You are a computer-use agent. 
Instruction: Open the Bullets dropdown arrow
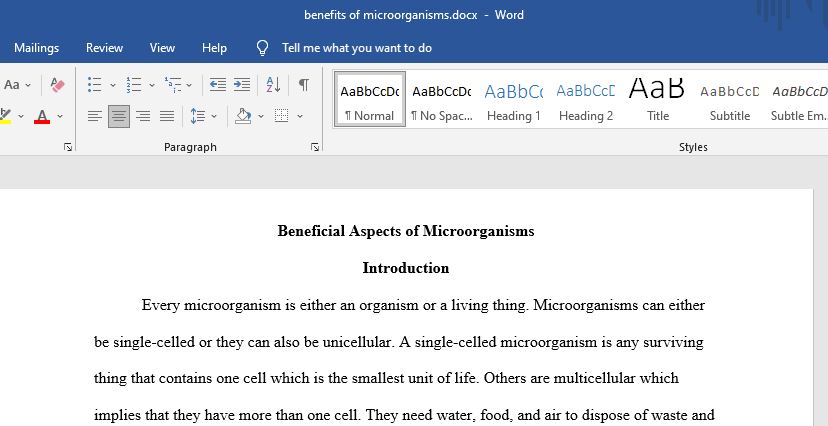(112, 85)
